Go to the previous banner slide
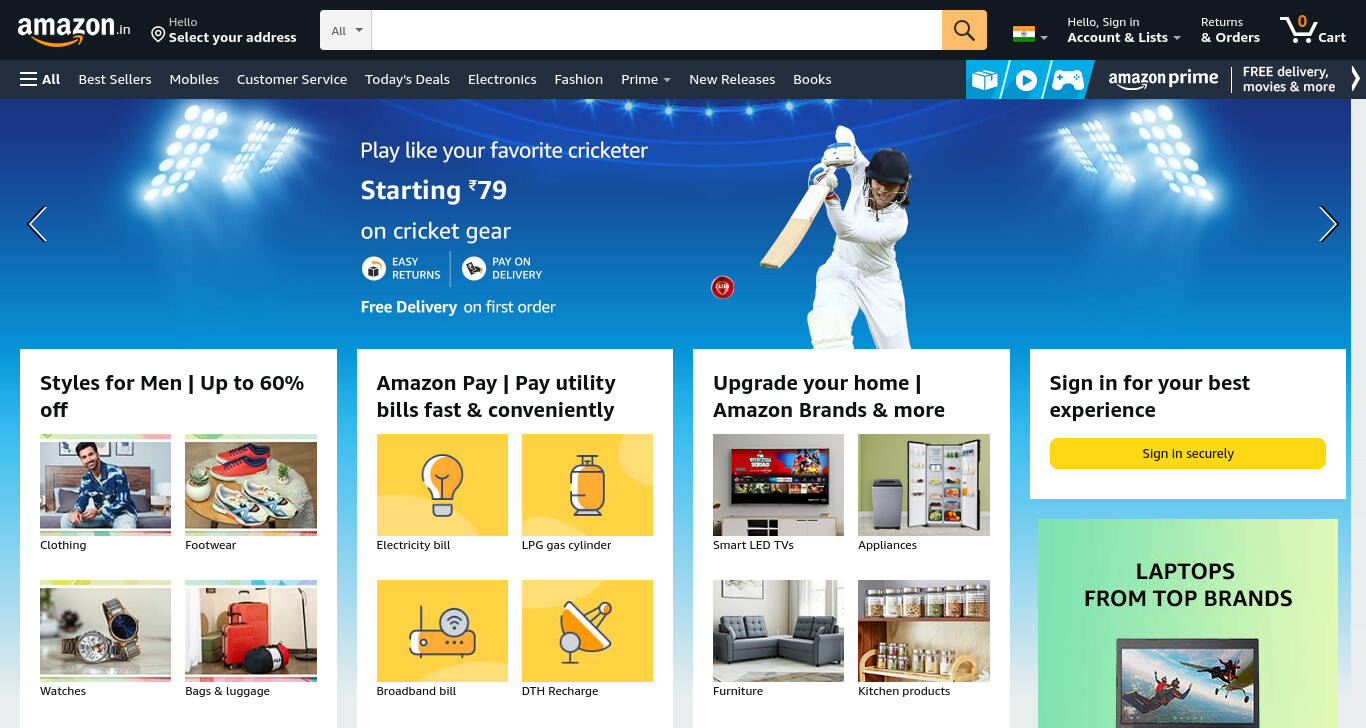The height and width of the screenshot is (728, 1366). click(x=37, y=224)
